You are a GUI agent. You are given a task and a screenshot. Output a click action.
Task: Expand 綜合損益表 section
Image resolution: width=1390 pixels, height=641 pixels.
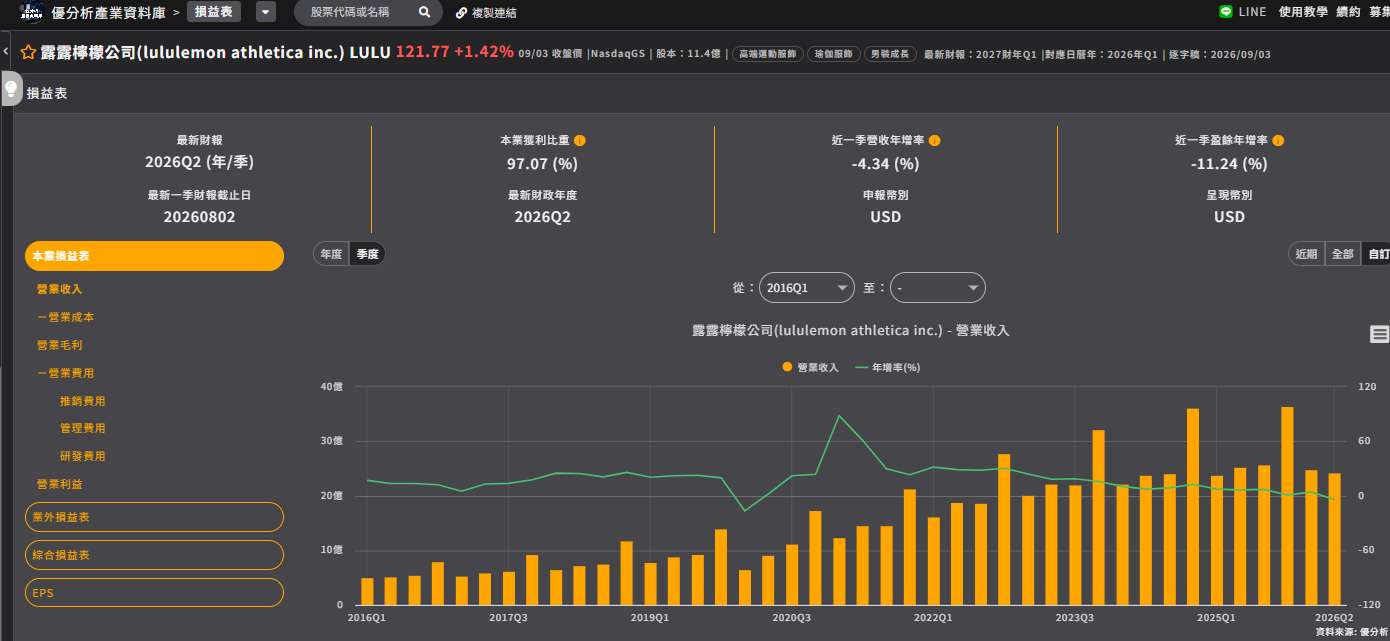(154, 555)
